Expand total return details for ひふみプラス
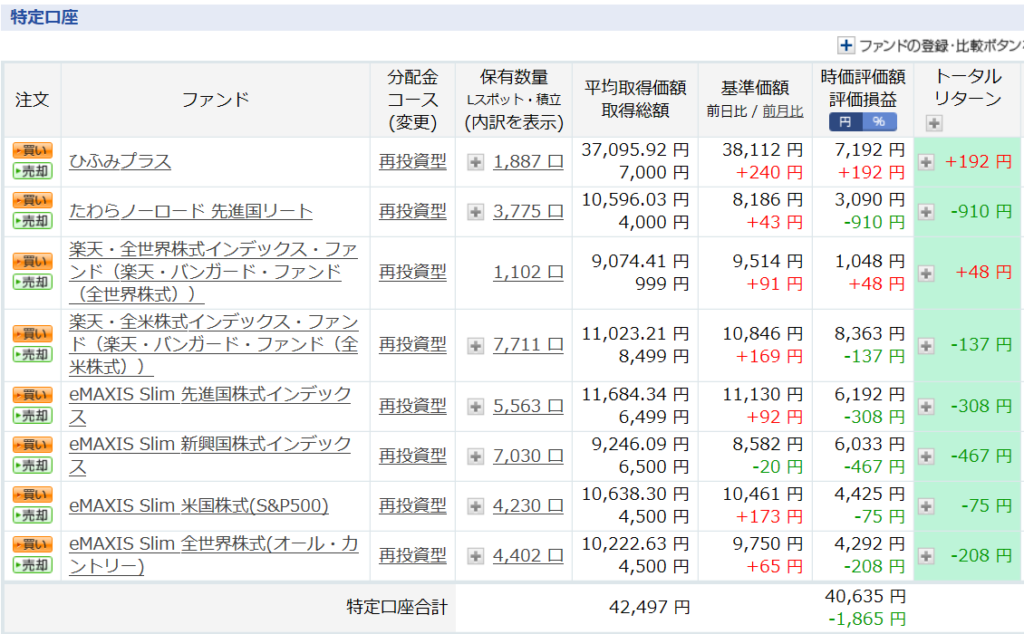The image size is (1024, 634). point(926,162)
